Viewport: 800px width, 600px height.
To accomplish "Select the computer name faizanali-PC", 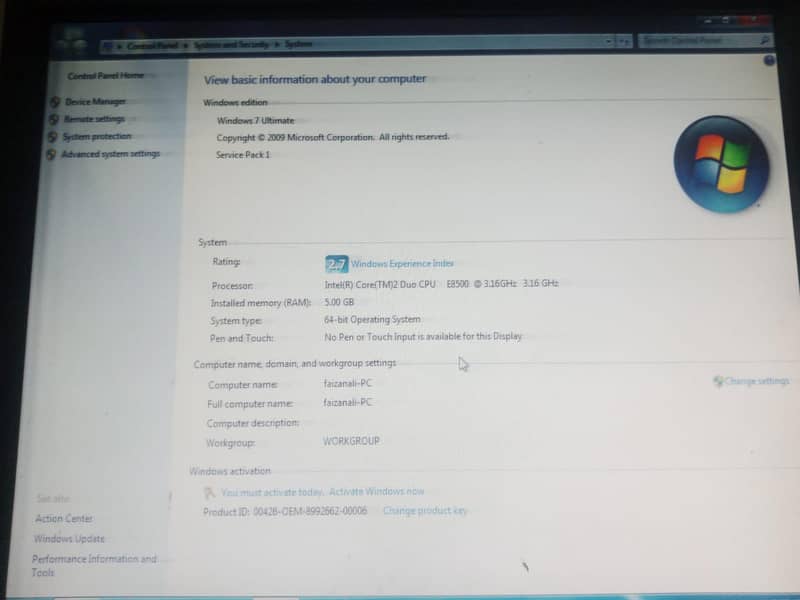I will pyautogui.click(x=347, y=383).
